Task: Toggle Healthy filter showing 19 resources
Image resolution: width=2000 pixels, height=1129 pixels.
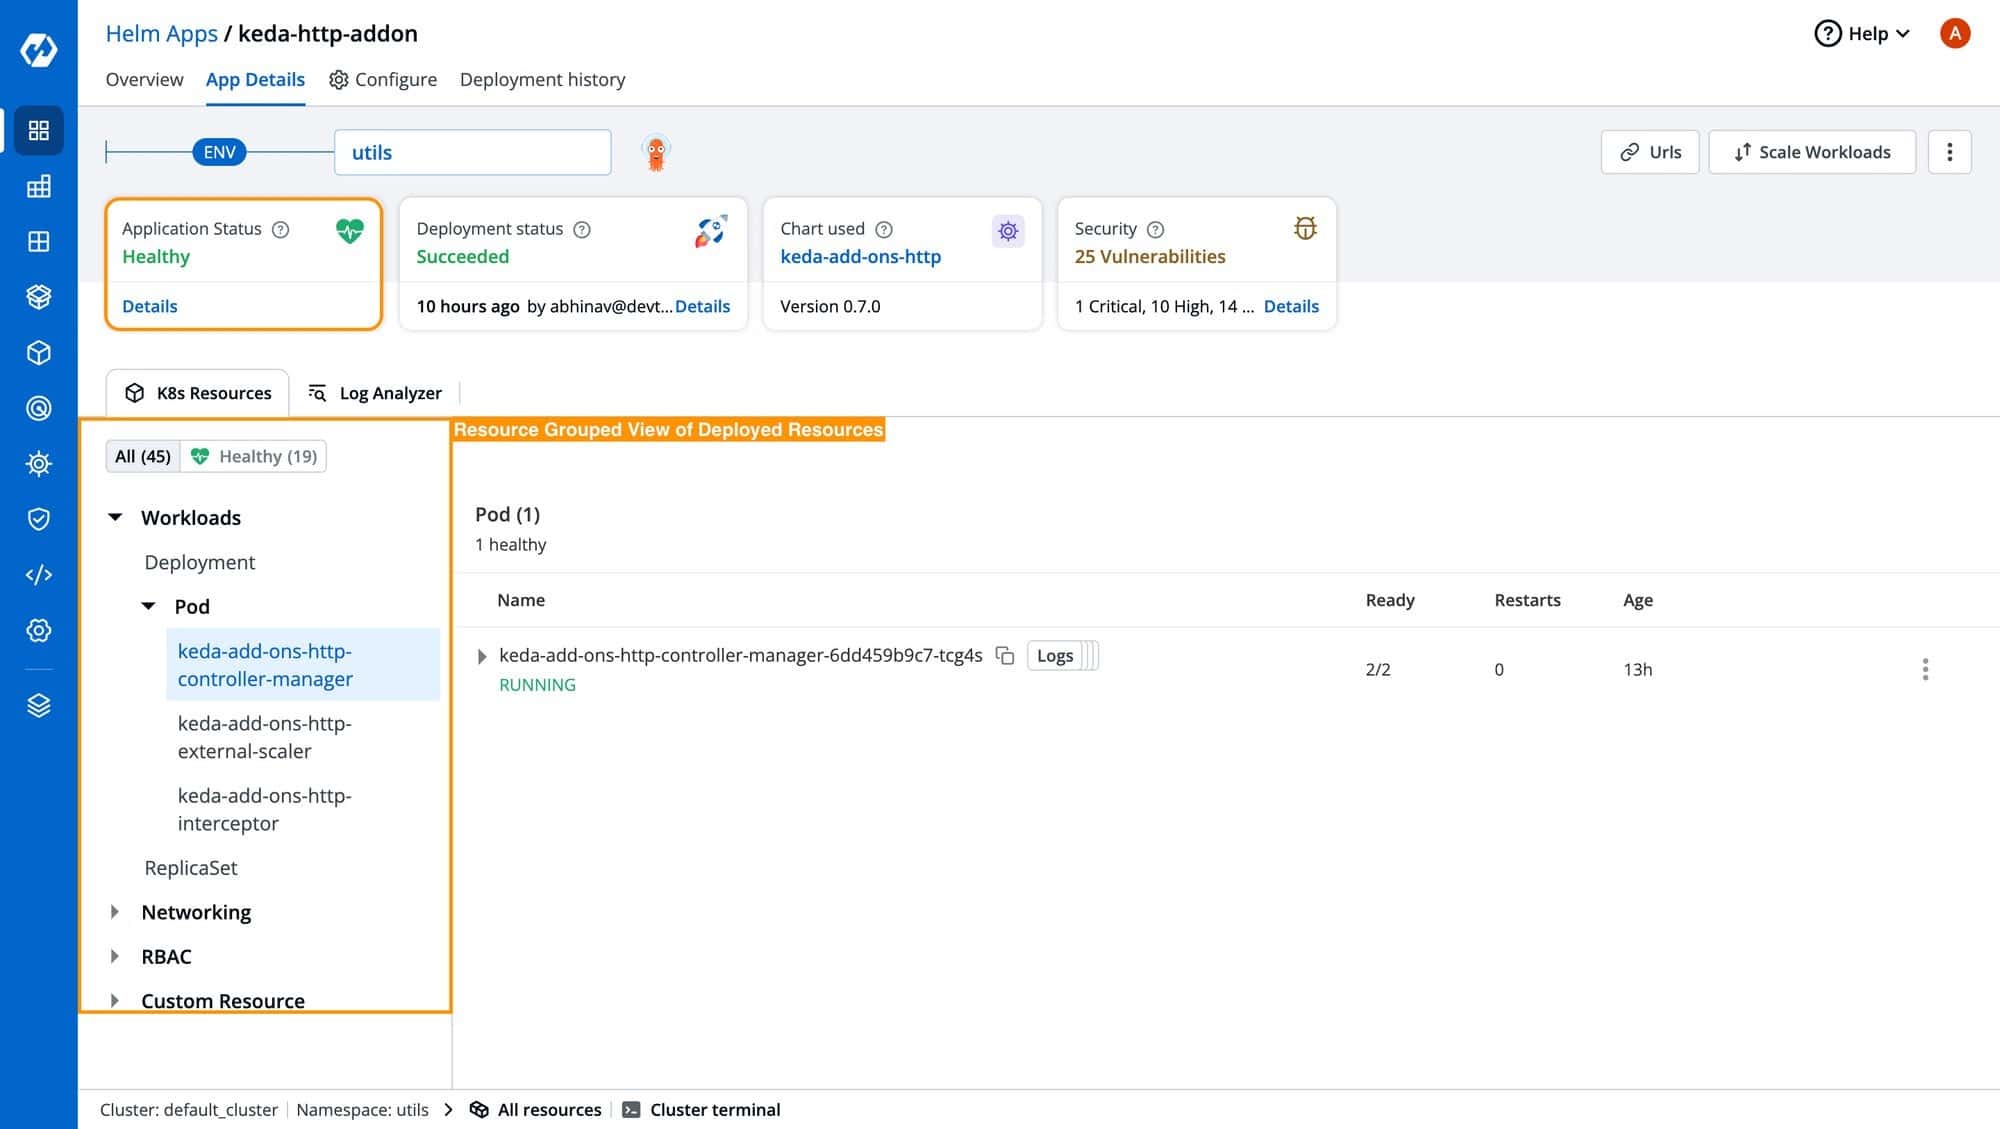Action: coord(253,456)
